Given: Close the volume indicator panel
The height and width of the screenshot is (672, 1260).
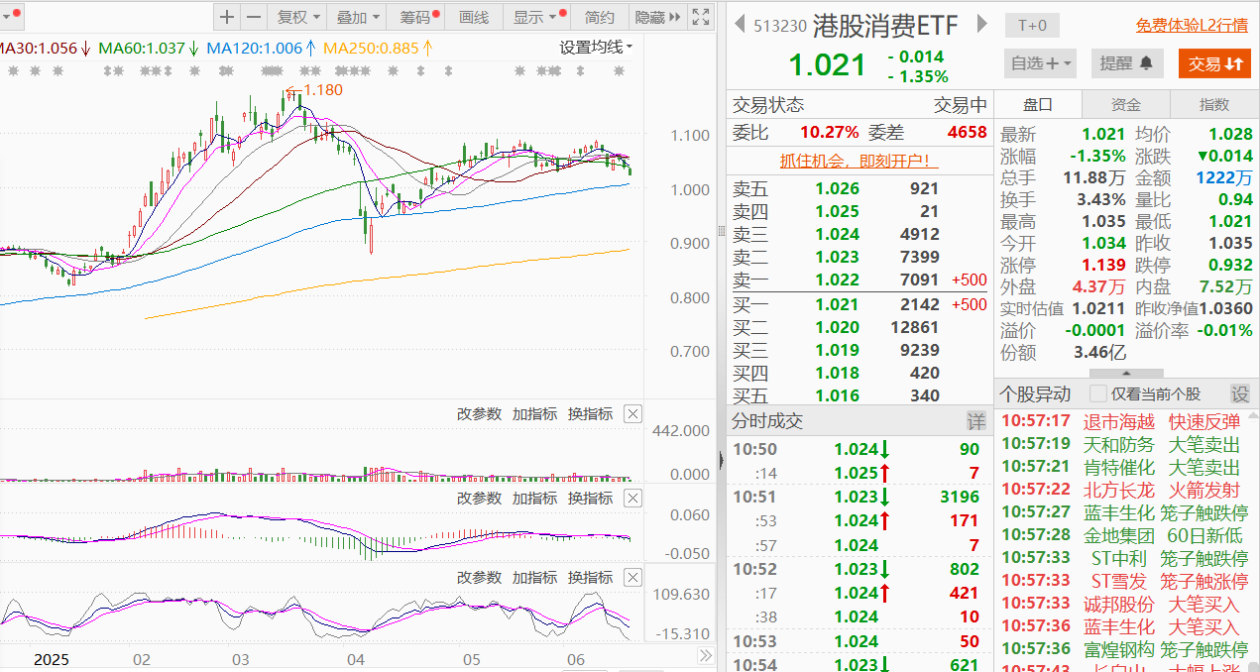Looking at the screenshot, I should [632, 414].
